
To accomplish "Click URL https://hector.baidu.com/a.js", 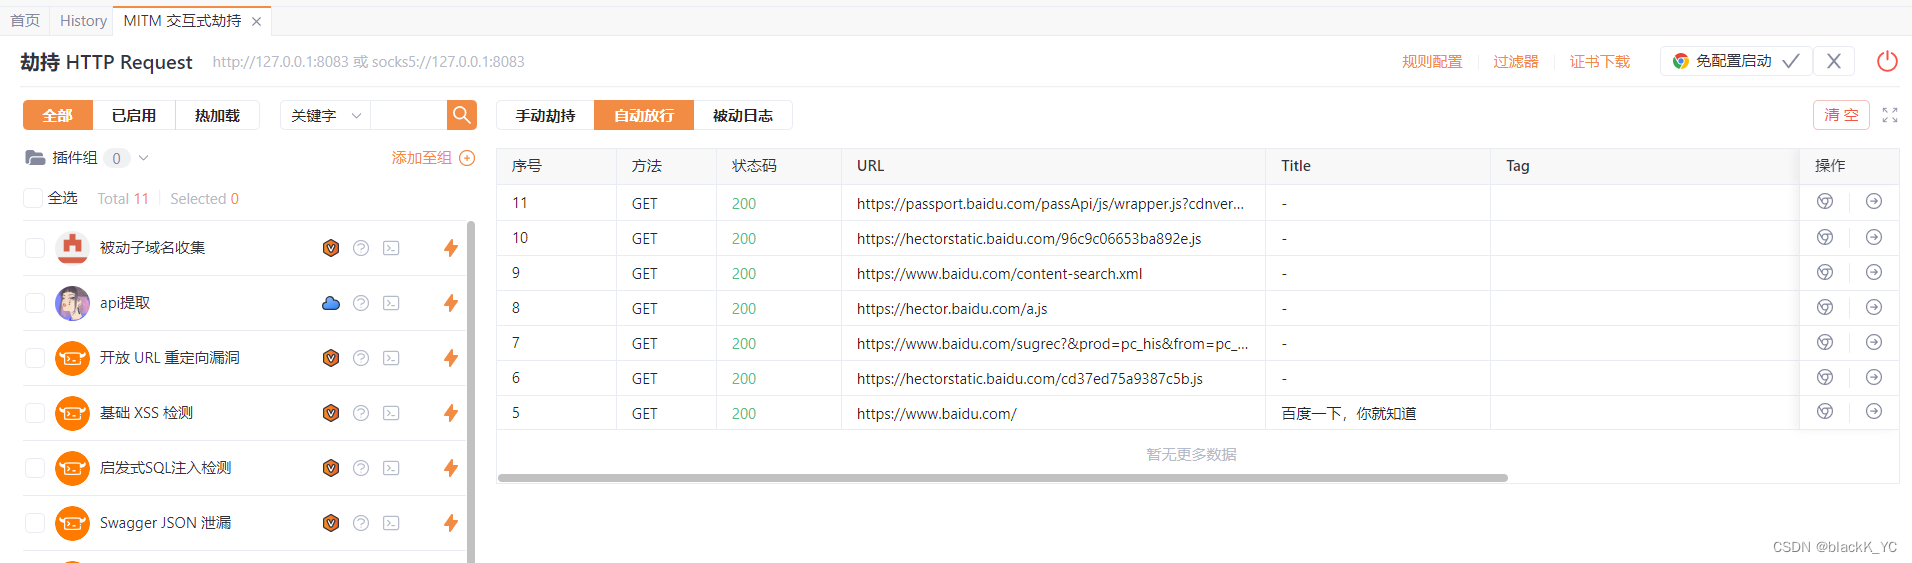I will click(952, 308).
